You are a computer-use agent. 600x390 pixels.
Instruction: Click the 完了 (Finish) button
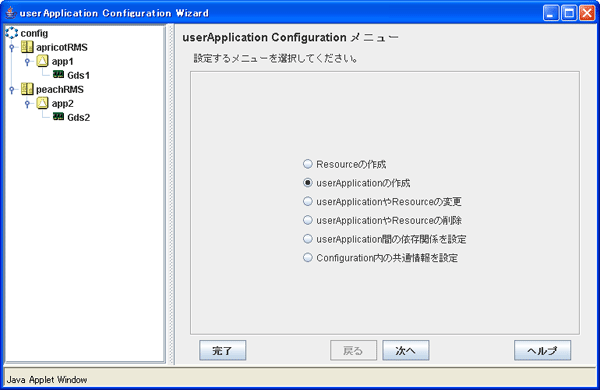[222, 350]
